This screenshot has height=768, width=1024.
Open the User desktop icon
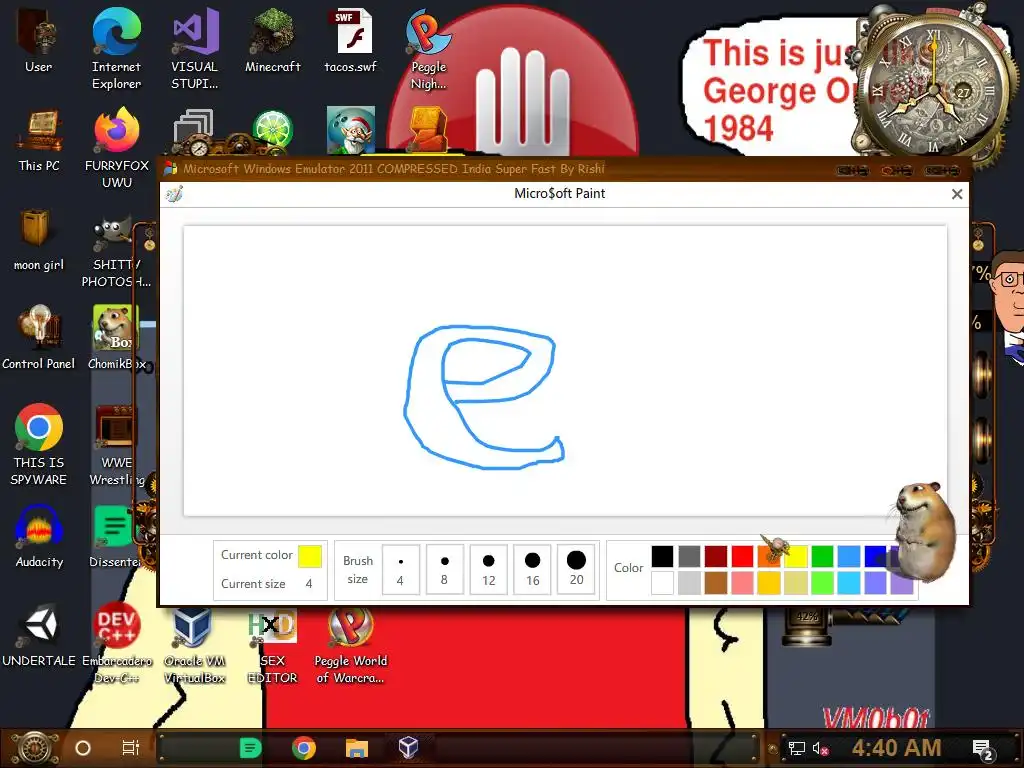[39, 39]
